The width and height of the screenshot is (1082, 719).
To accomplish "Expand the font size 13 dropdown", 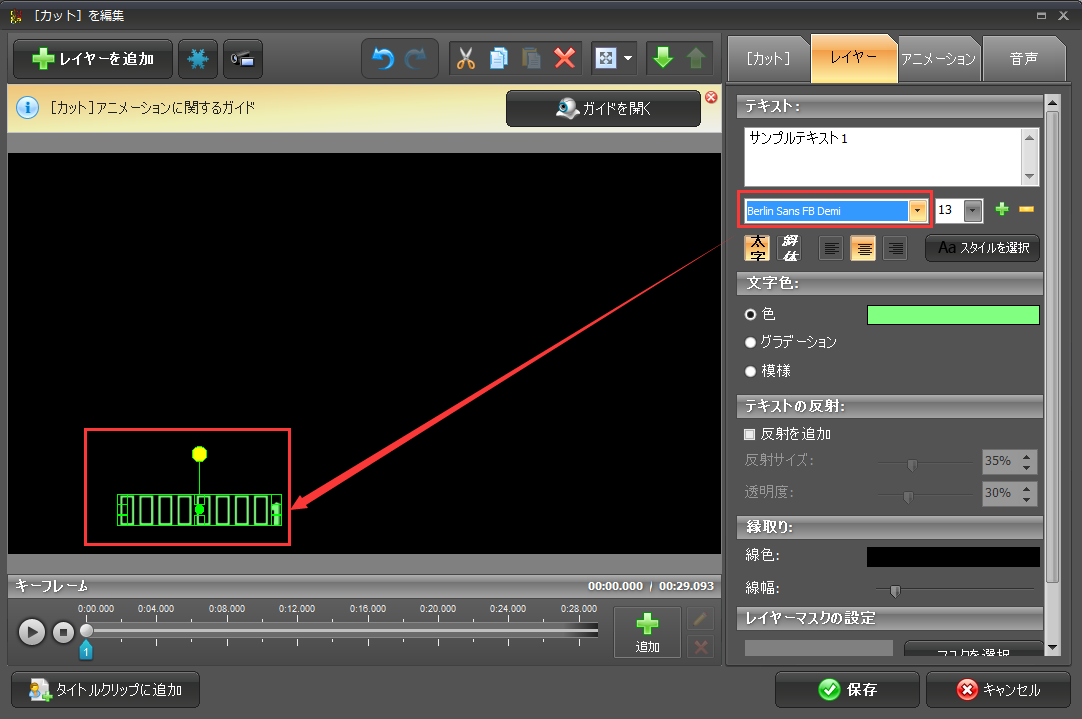I will (972, 211).
